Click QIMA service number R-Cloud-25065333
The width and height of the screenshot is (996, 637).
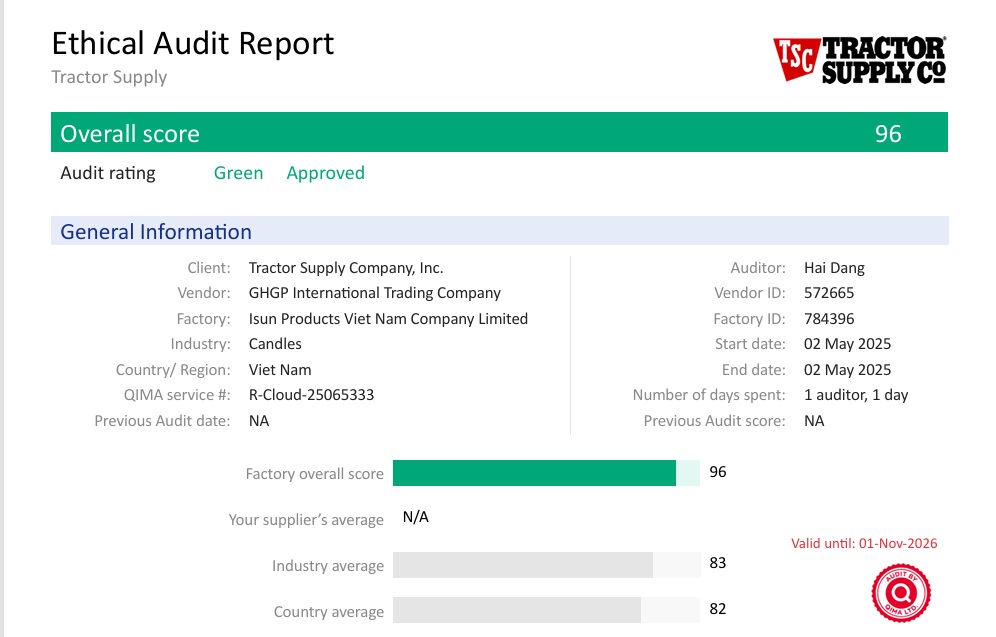point(311,395)
